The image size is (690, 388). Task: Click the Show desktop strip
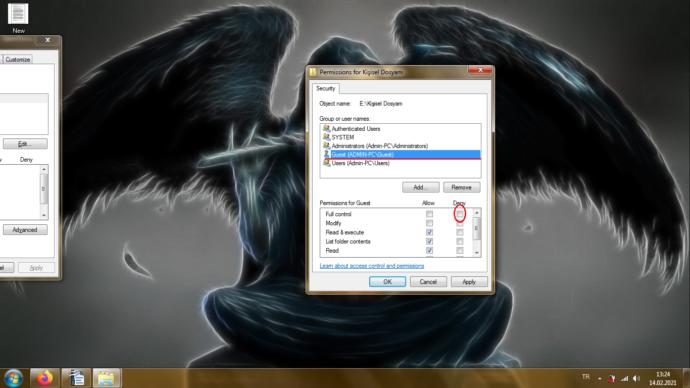point(686,378)
